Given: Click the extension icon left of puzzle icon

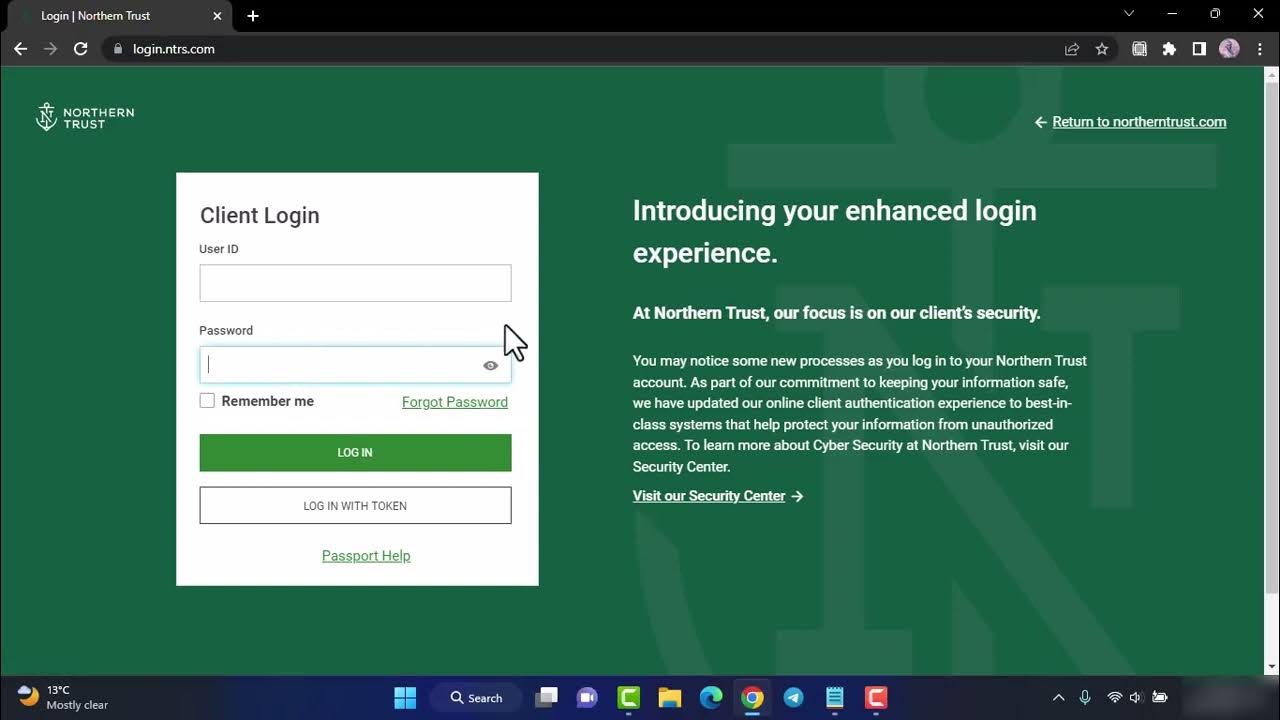Looking at the screenshot, I should coord(1139,49).
